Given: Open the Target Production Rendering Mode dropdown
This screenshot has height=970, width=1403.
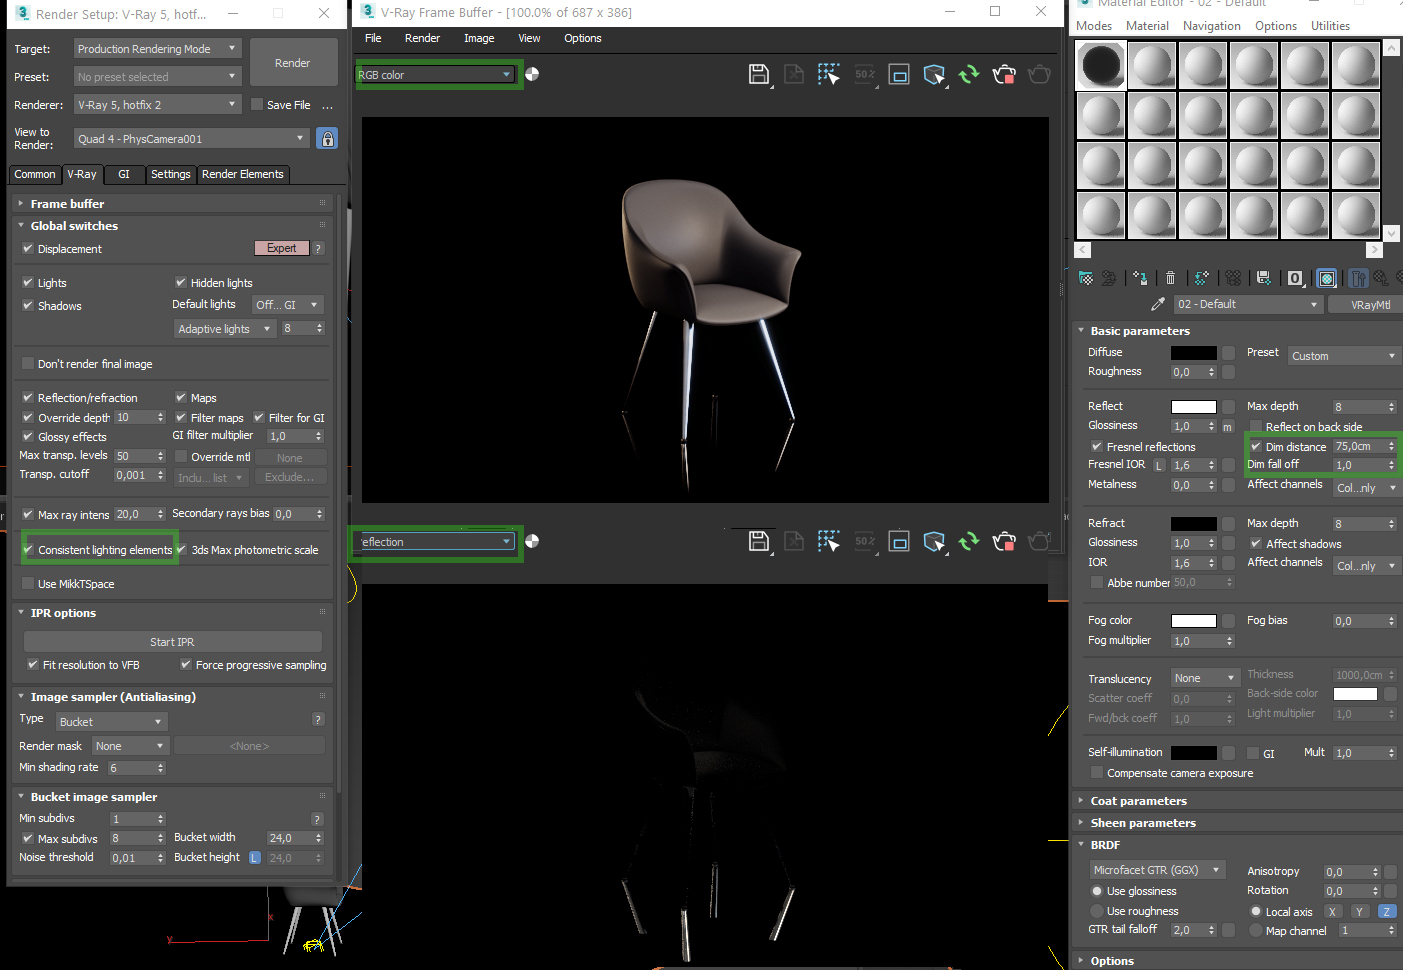Looking at the screenshot, I should (x=158, y=48).
